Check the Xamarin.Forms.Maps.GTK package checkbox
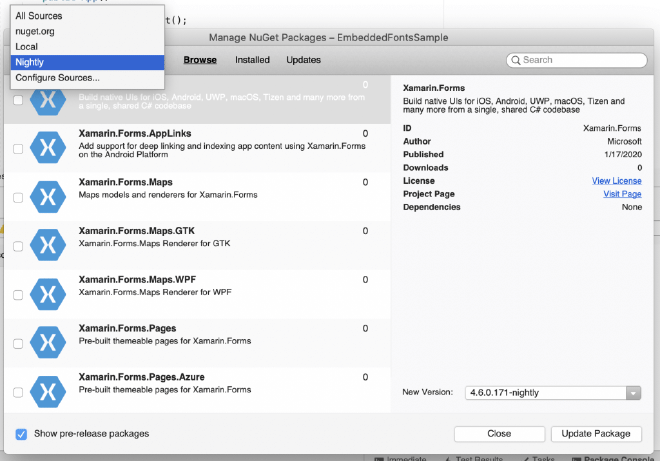The height and width of the screenshot is (461, 660). (18, 246)
